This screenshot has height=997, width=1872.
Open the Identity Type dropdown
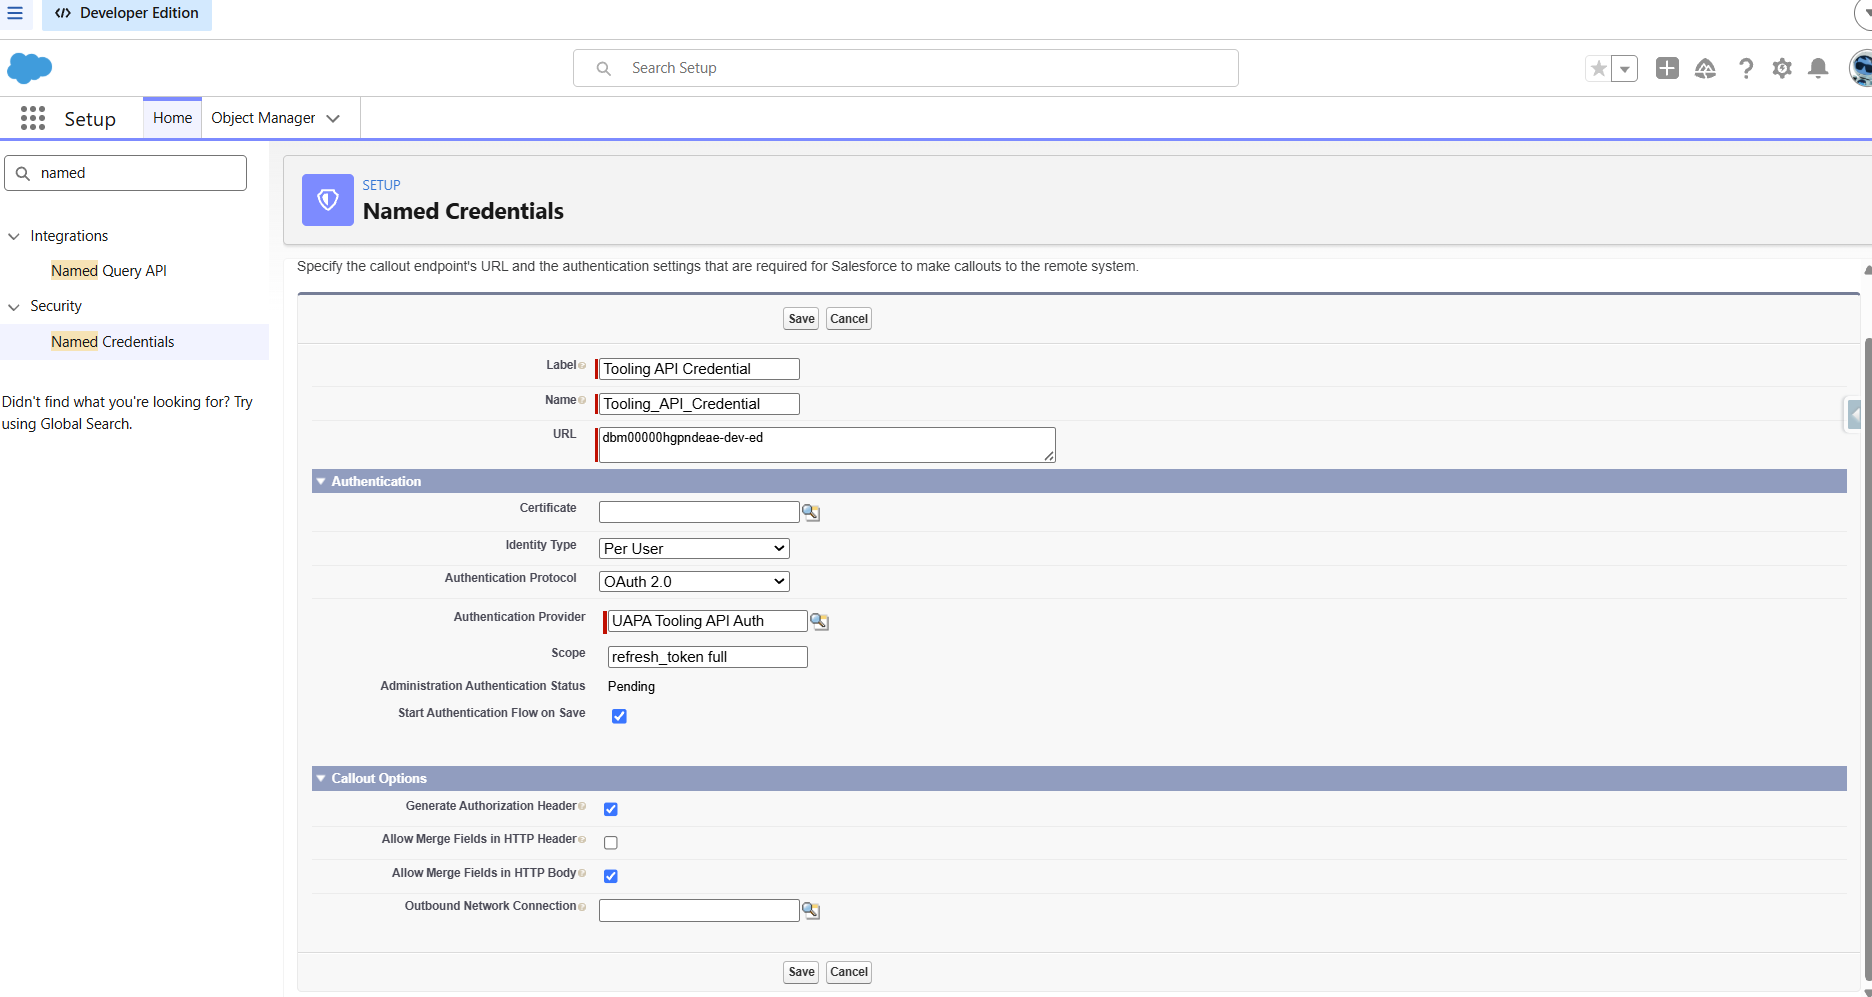(x=694, y=549)
